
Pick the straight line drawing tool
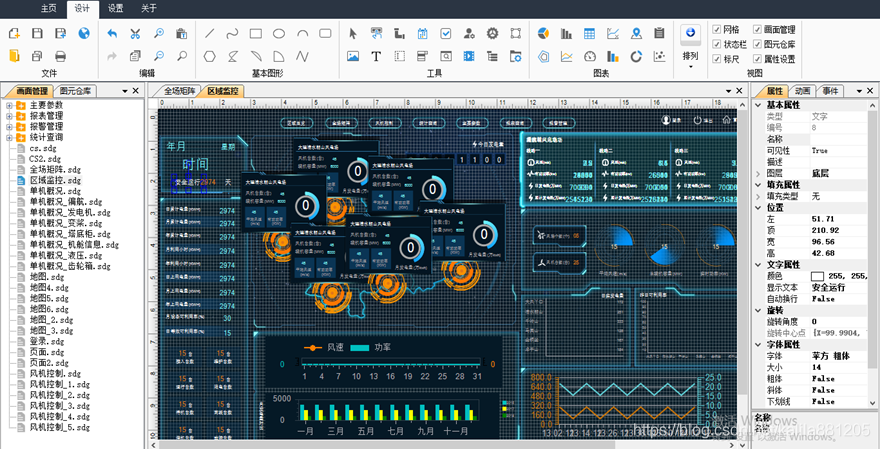[x=210, y=33]
